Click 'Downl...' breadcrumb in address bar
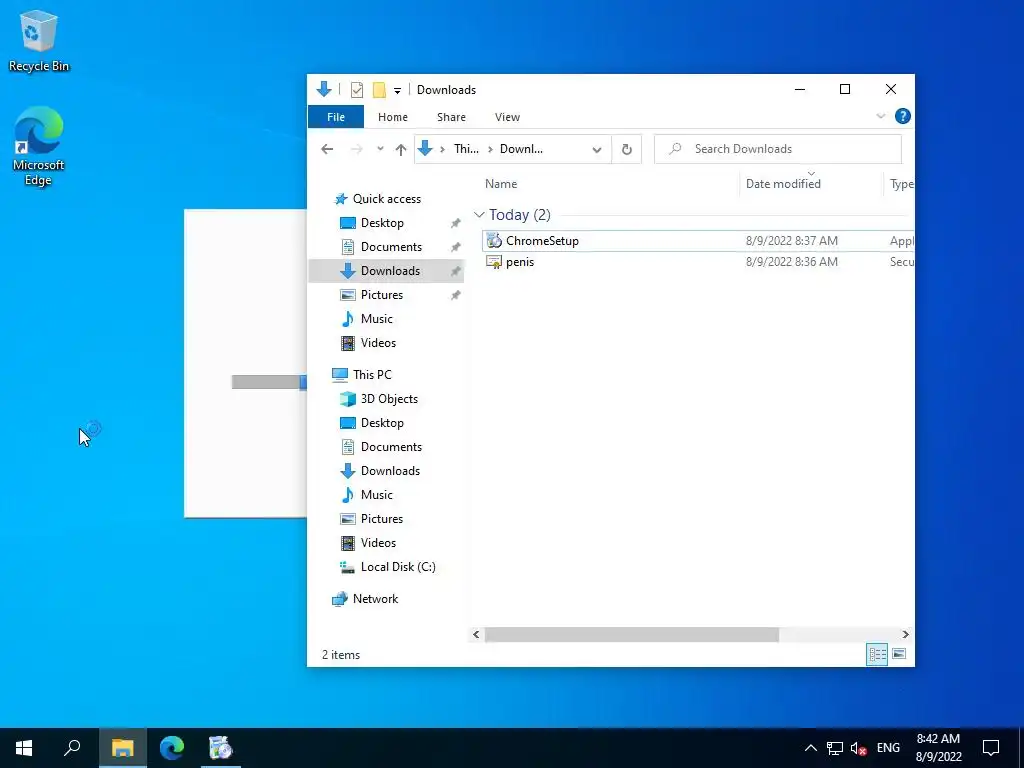The height and width of the screenshot is (768, 1024). [x=521, y=149]
